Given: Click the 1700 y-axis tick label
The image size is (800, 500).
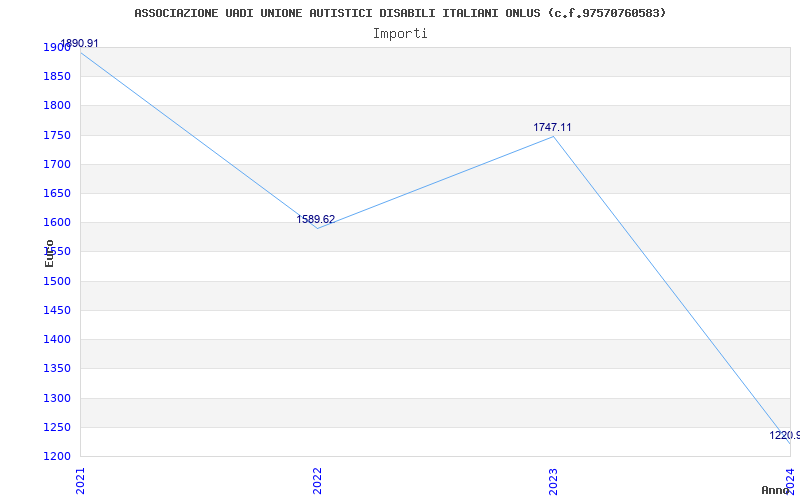Looking at the screenshot, I should [x=57, y=164].
